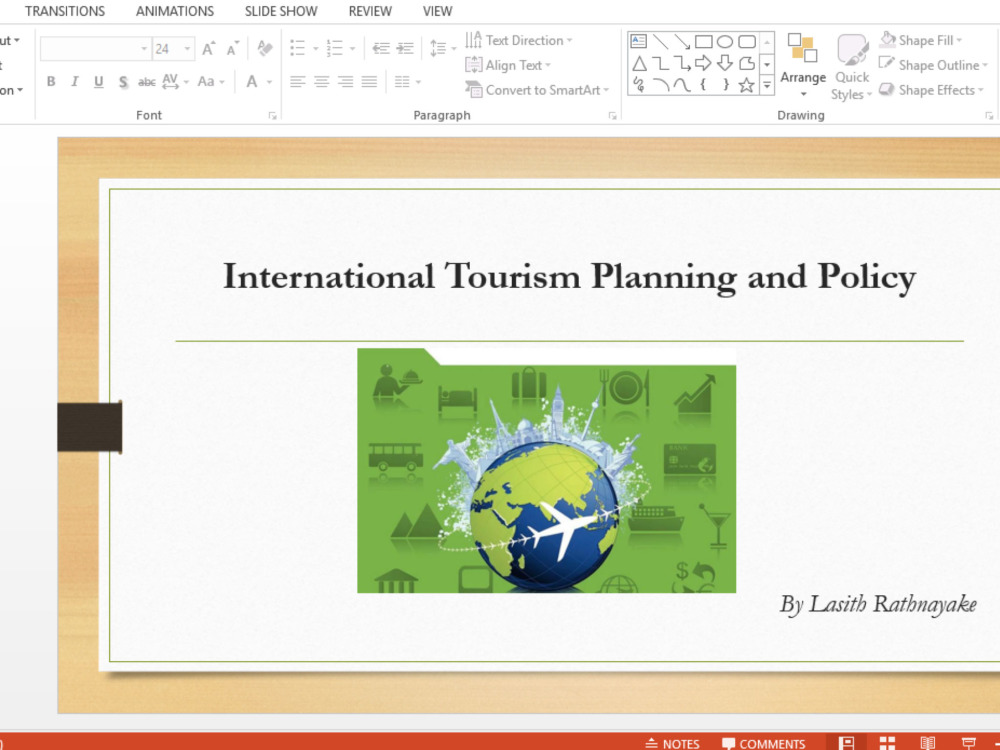Switch to the SLIDE SHOW tab
Screen dimensions: 1000x750
click(281, 11)
